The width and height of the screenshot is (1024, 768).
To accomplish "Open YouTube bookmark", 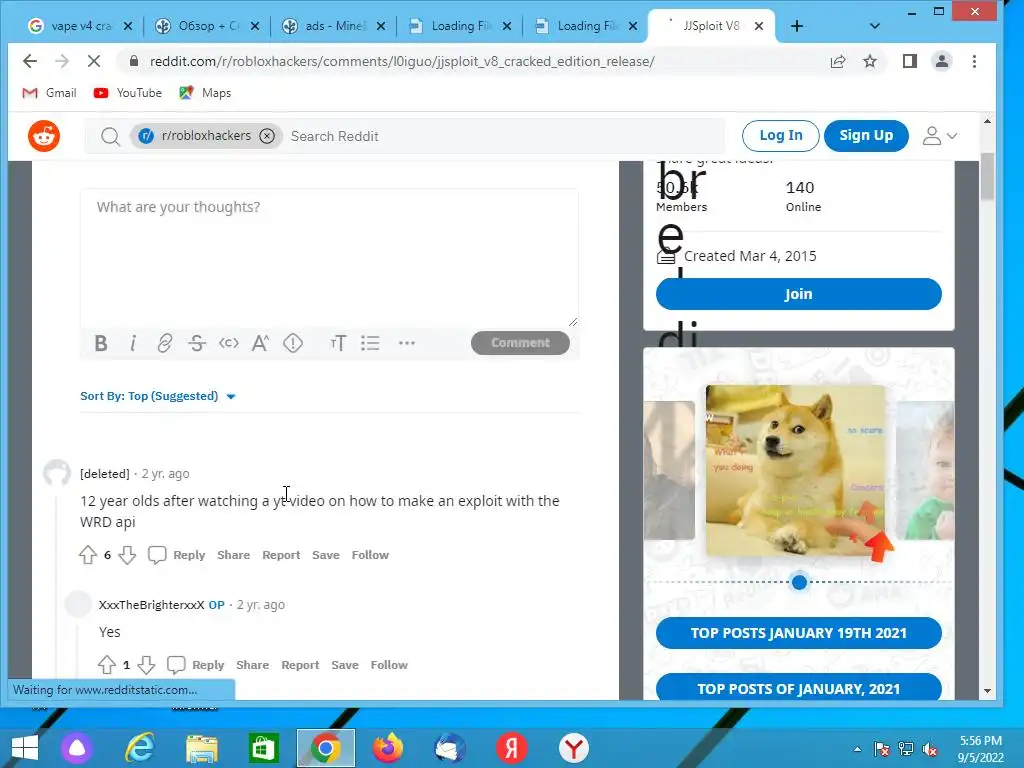I will point(127,93).
